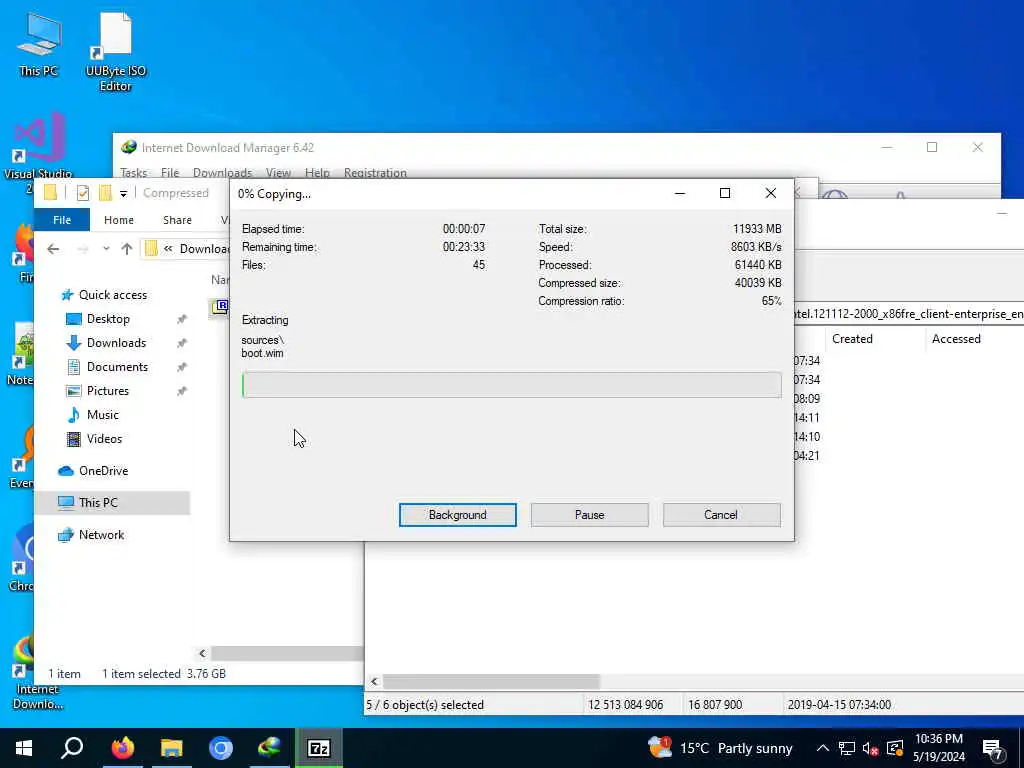Image resolution: width=1024 pixels, height=768 pixels.
Task: Open File Explorer from the taskbar
Action: [172, 748]
